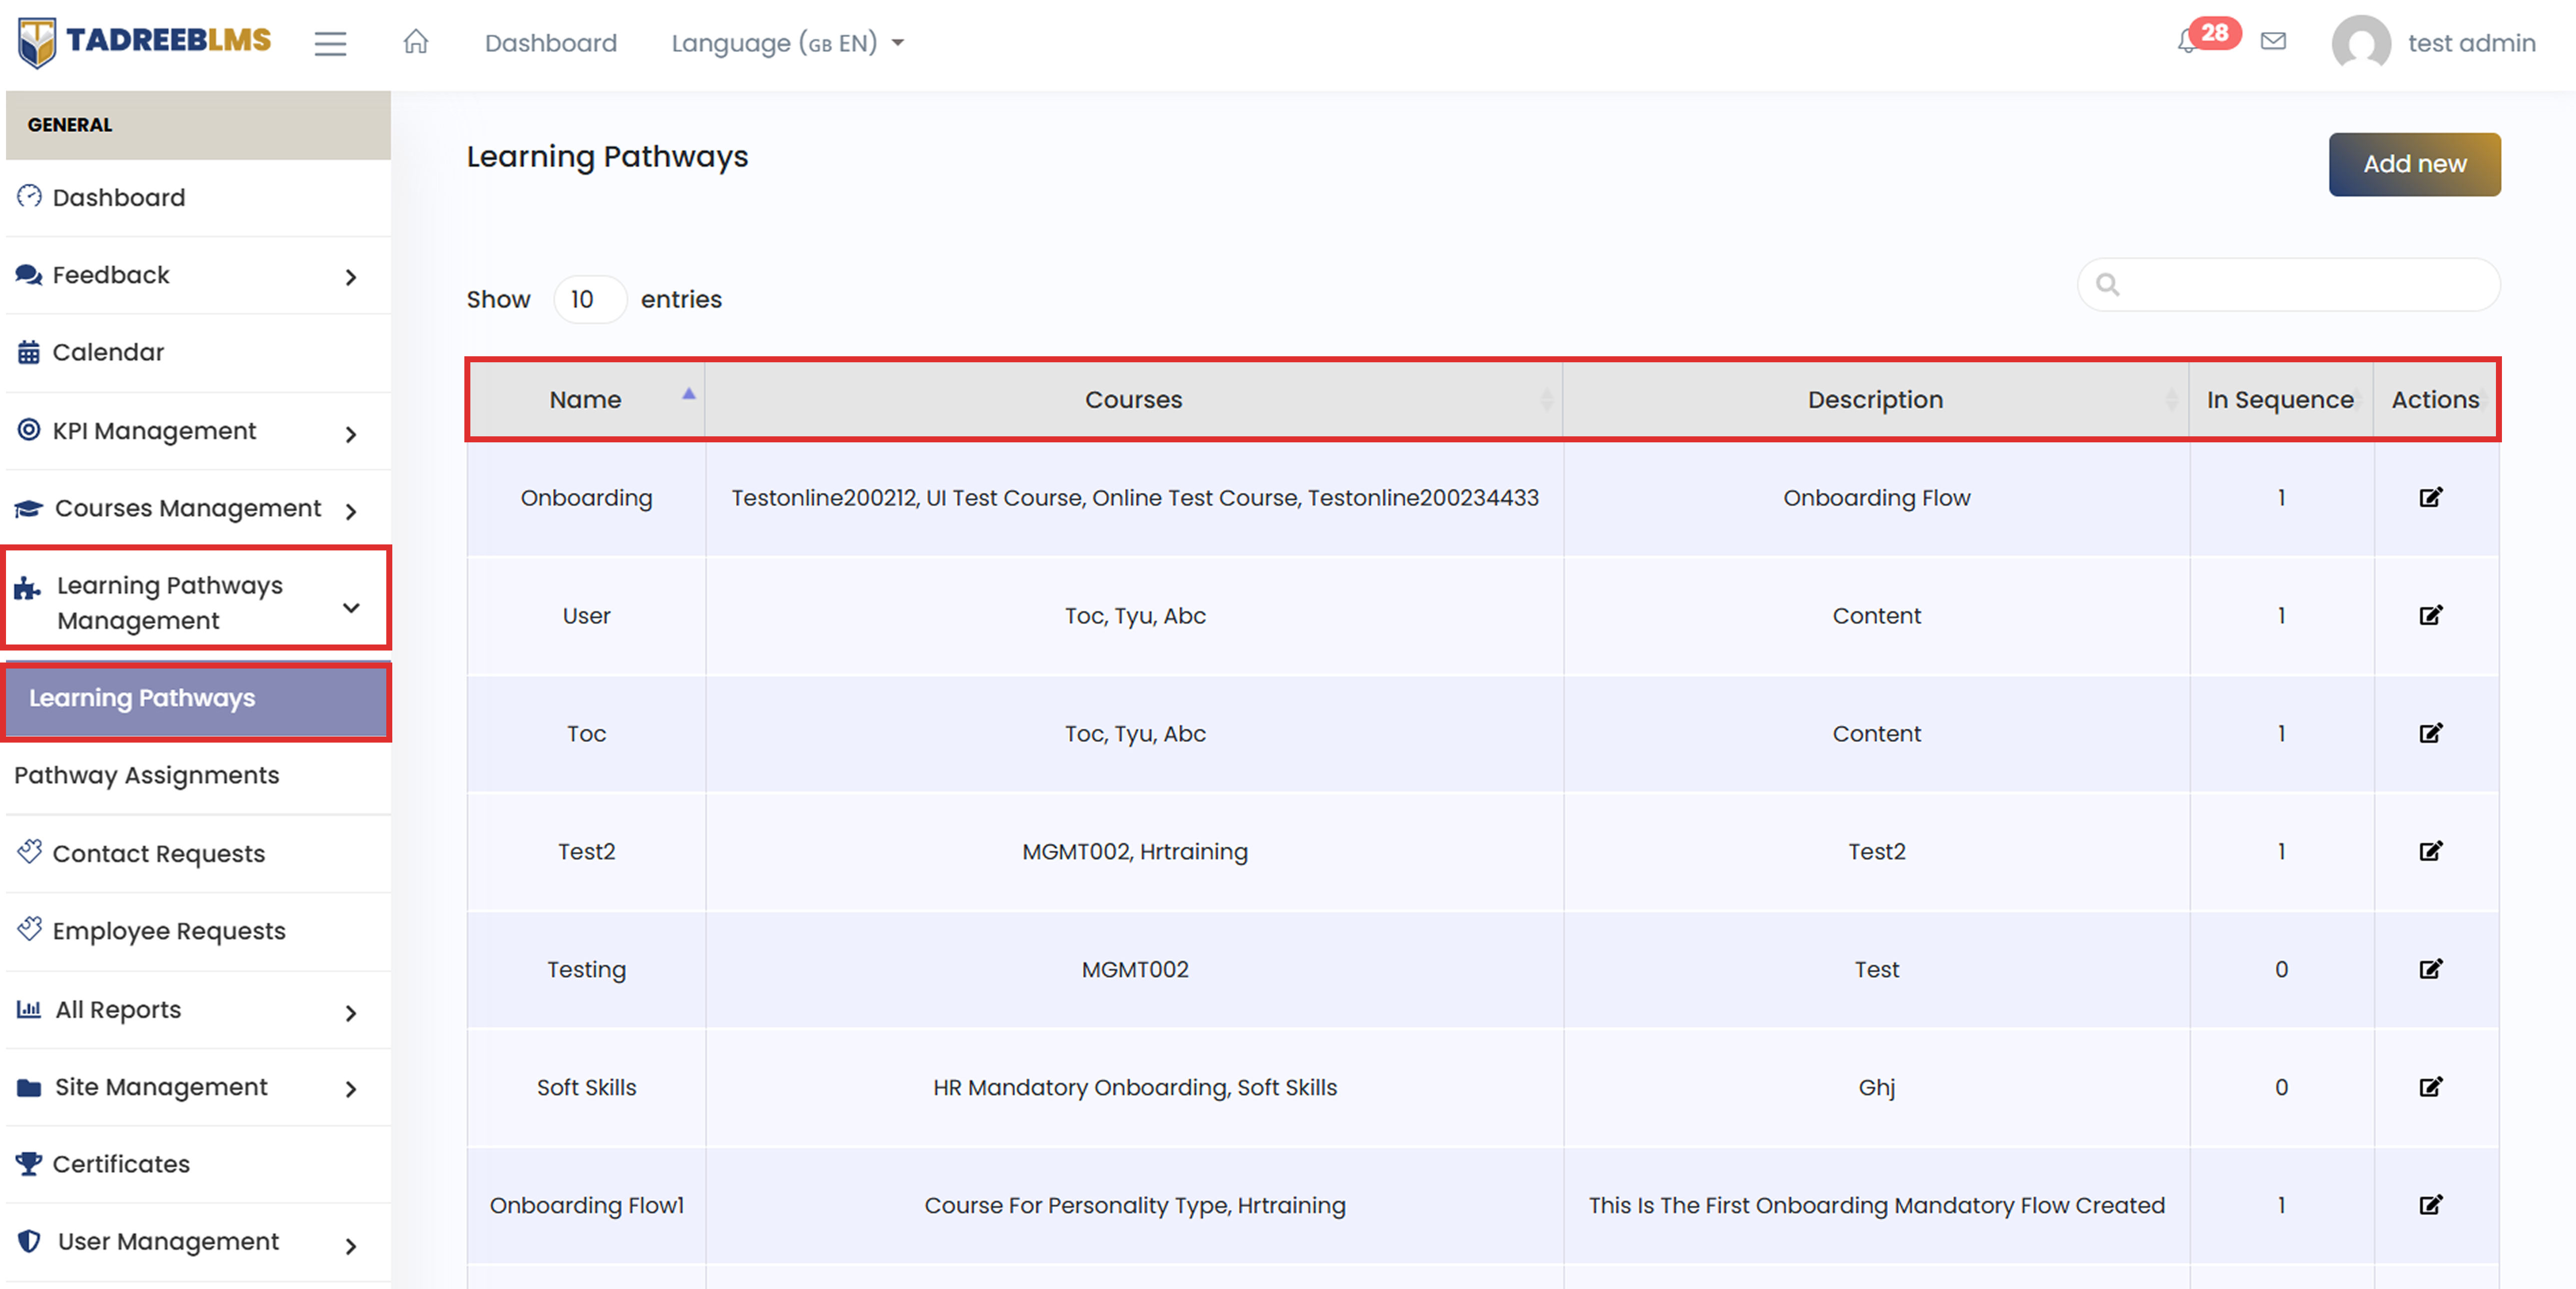Click the GENERAL sidebar section header

198,125
